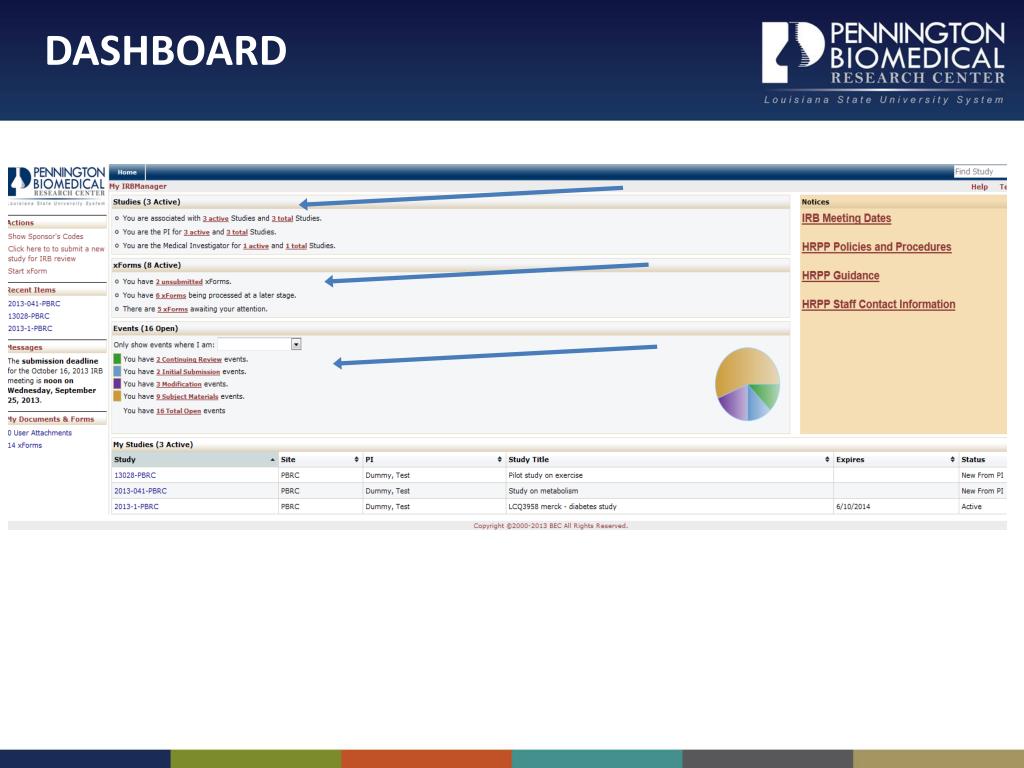Click green Continuing Review color square

point(118,359)
